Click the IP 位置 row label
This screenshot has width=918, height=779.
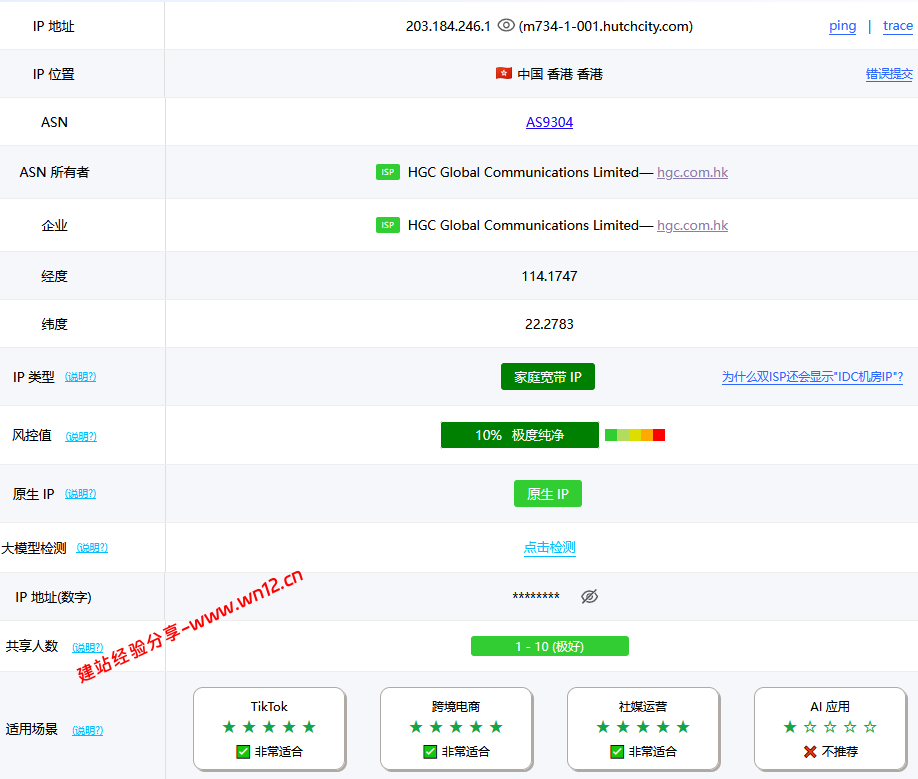[54, 74]
